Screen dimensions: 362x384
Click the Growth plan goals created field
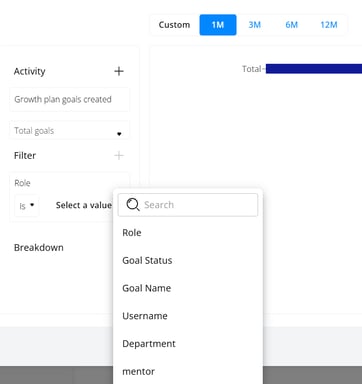pos(69,99)
